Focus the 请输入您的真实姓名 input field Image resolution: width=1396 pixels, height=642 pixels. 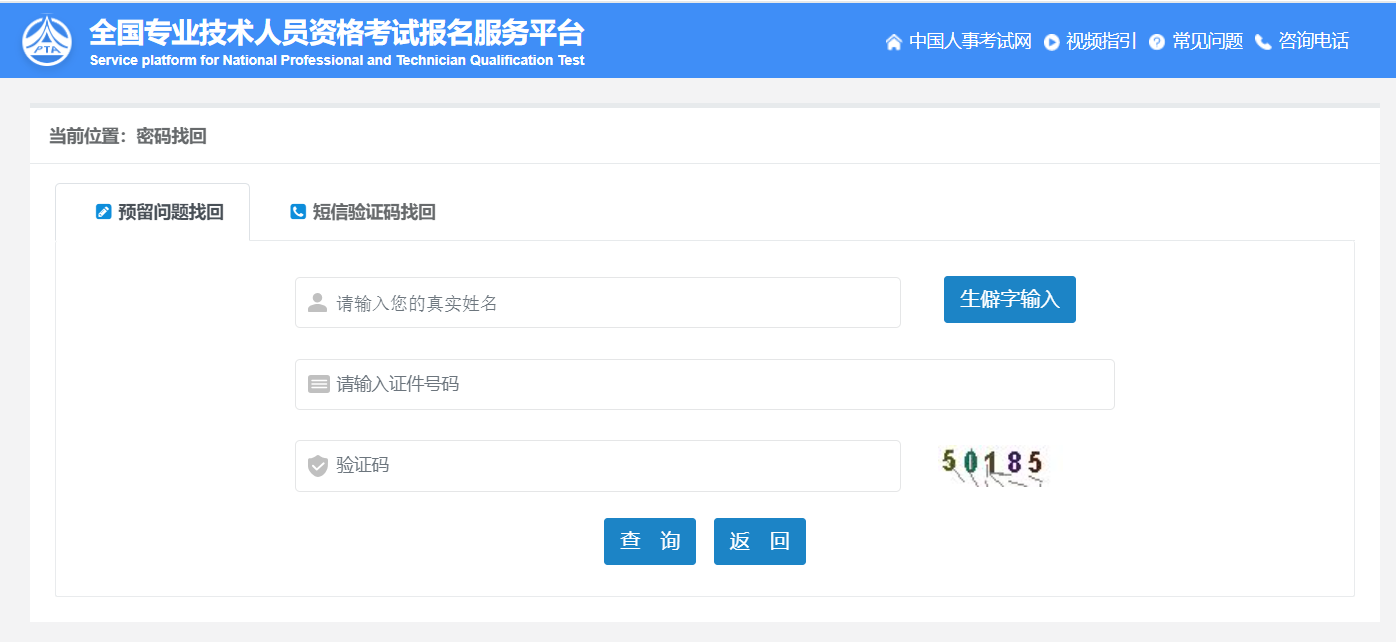click(x=610, y=303)
